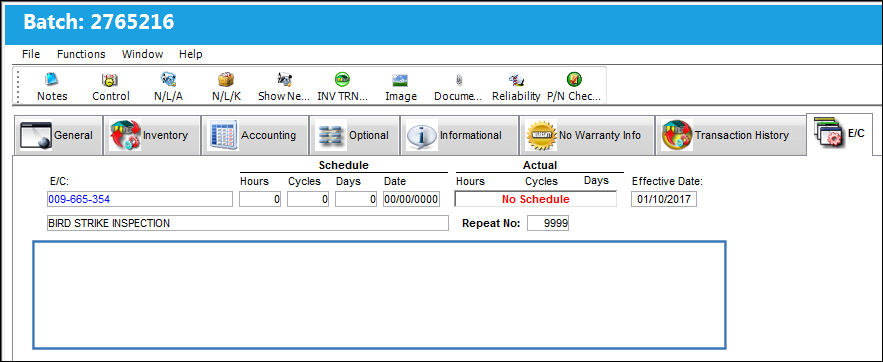Screen dimensions: 883x362
Task: Open the File menu
Action: tap(31, 54)
